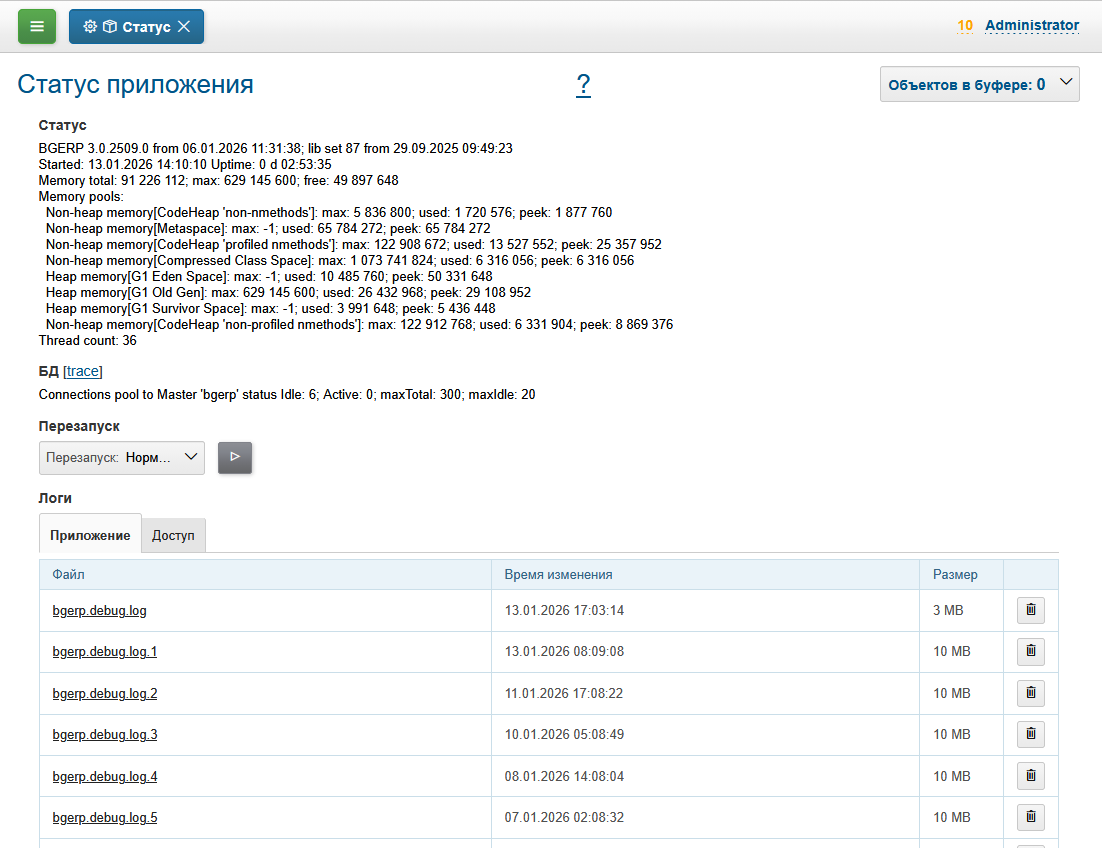Delete bgerp.debug.log.3 using trash icon
The width and height of the screenshot is (1102, 848).
point(1030,734)
